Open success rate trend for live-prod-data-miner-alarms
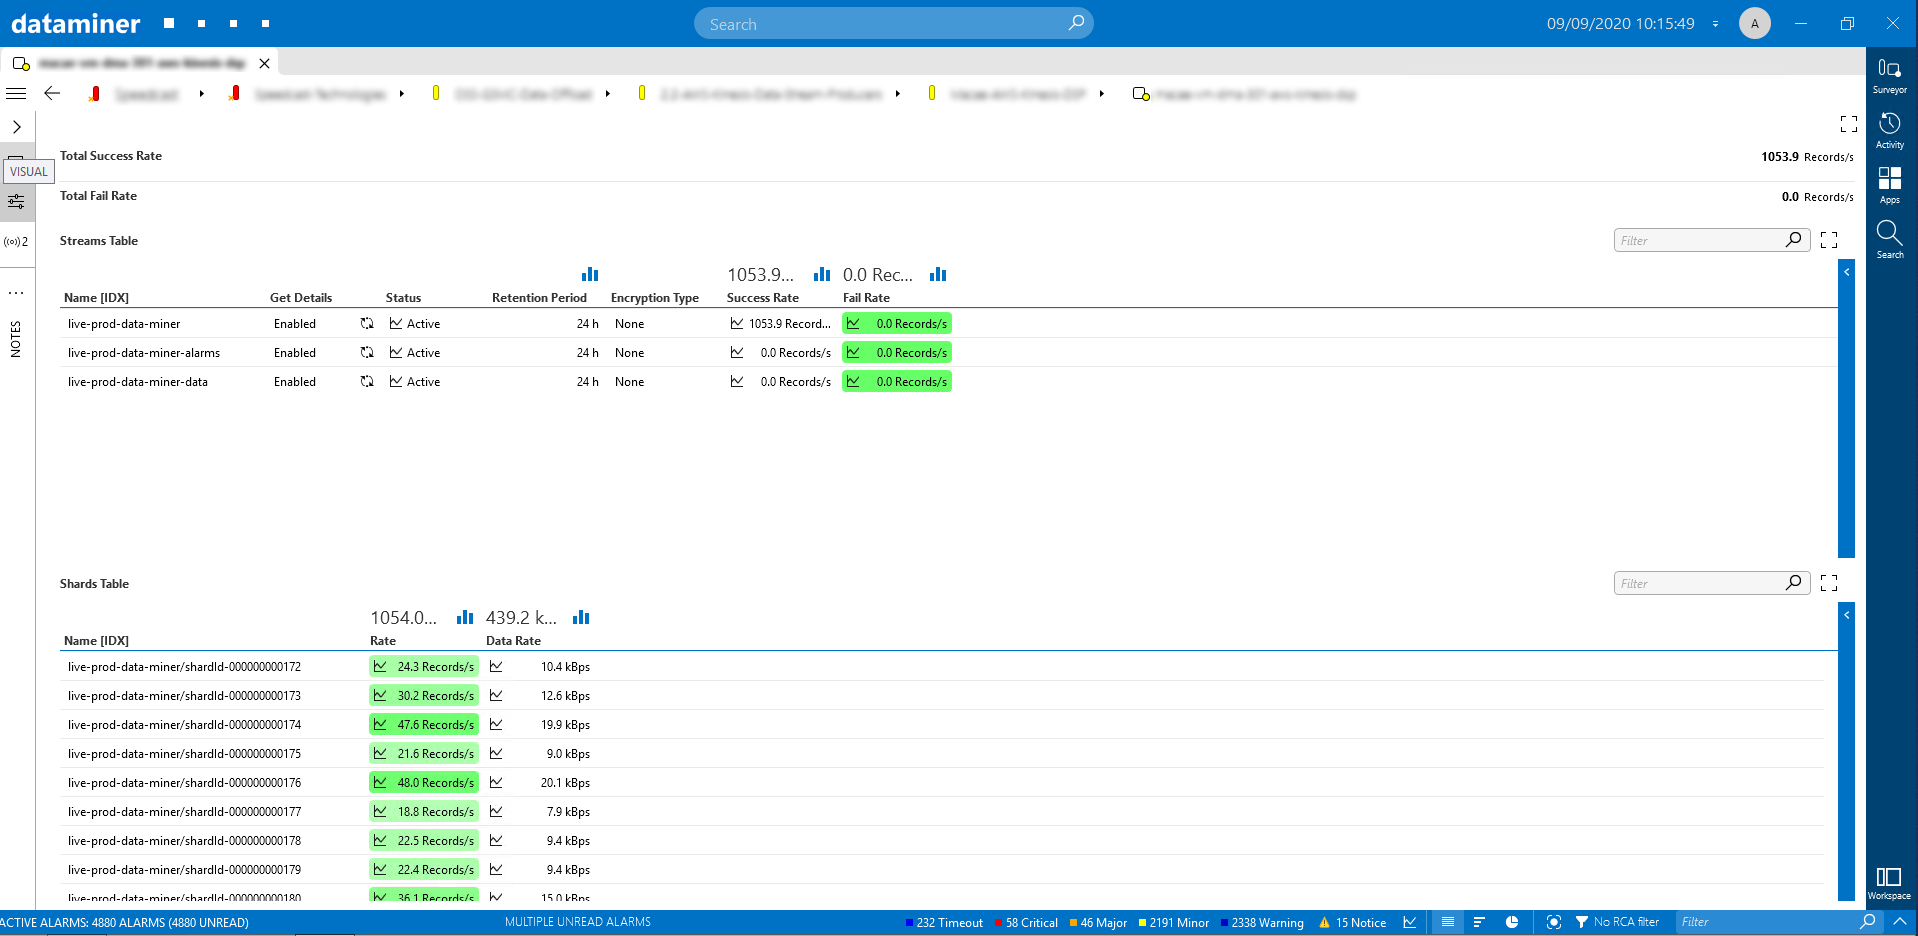 pyautogui.click(x=737, y=353)
